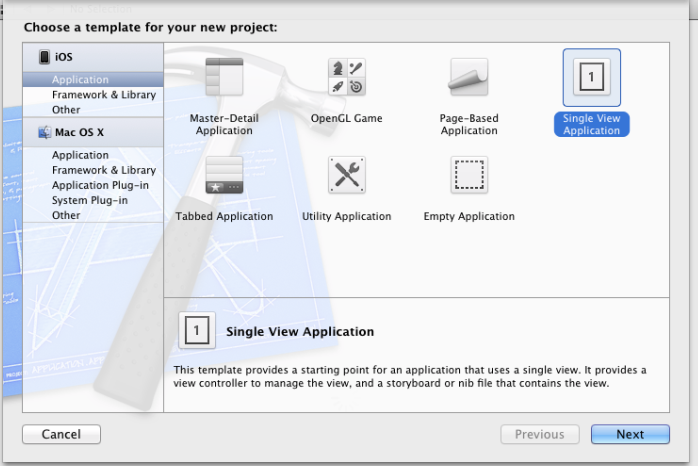Select the Single View Application template icon
The height and width of the screenshot is (466, 698).
[x=591, y=77]
